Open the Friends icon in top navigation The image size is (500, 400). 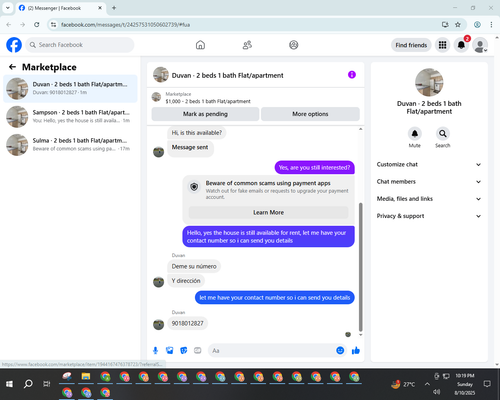247,45
